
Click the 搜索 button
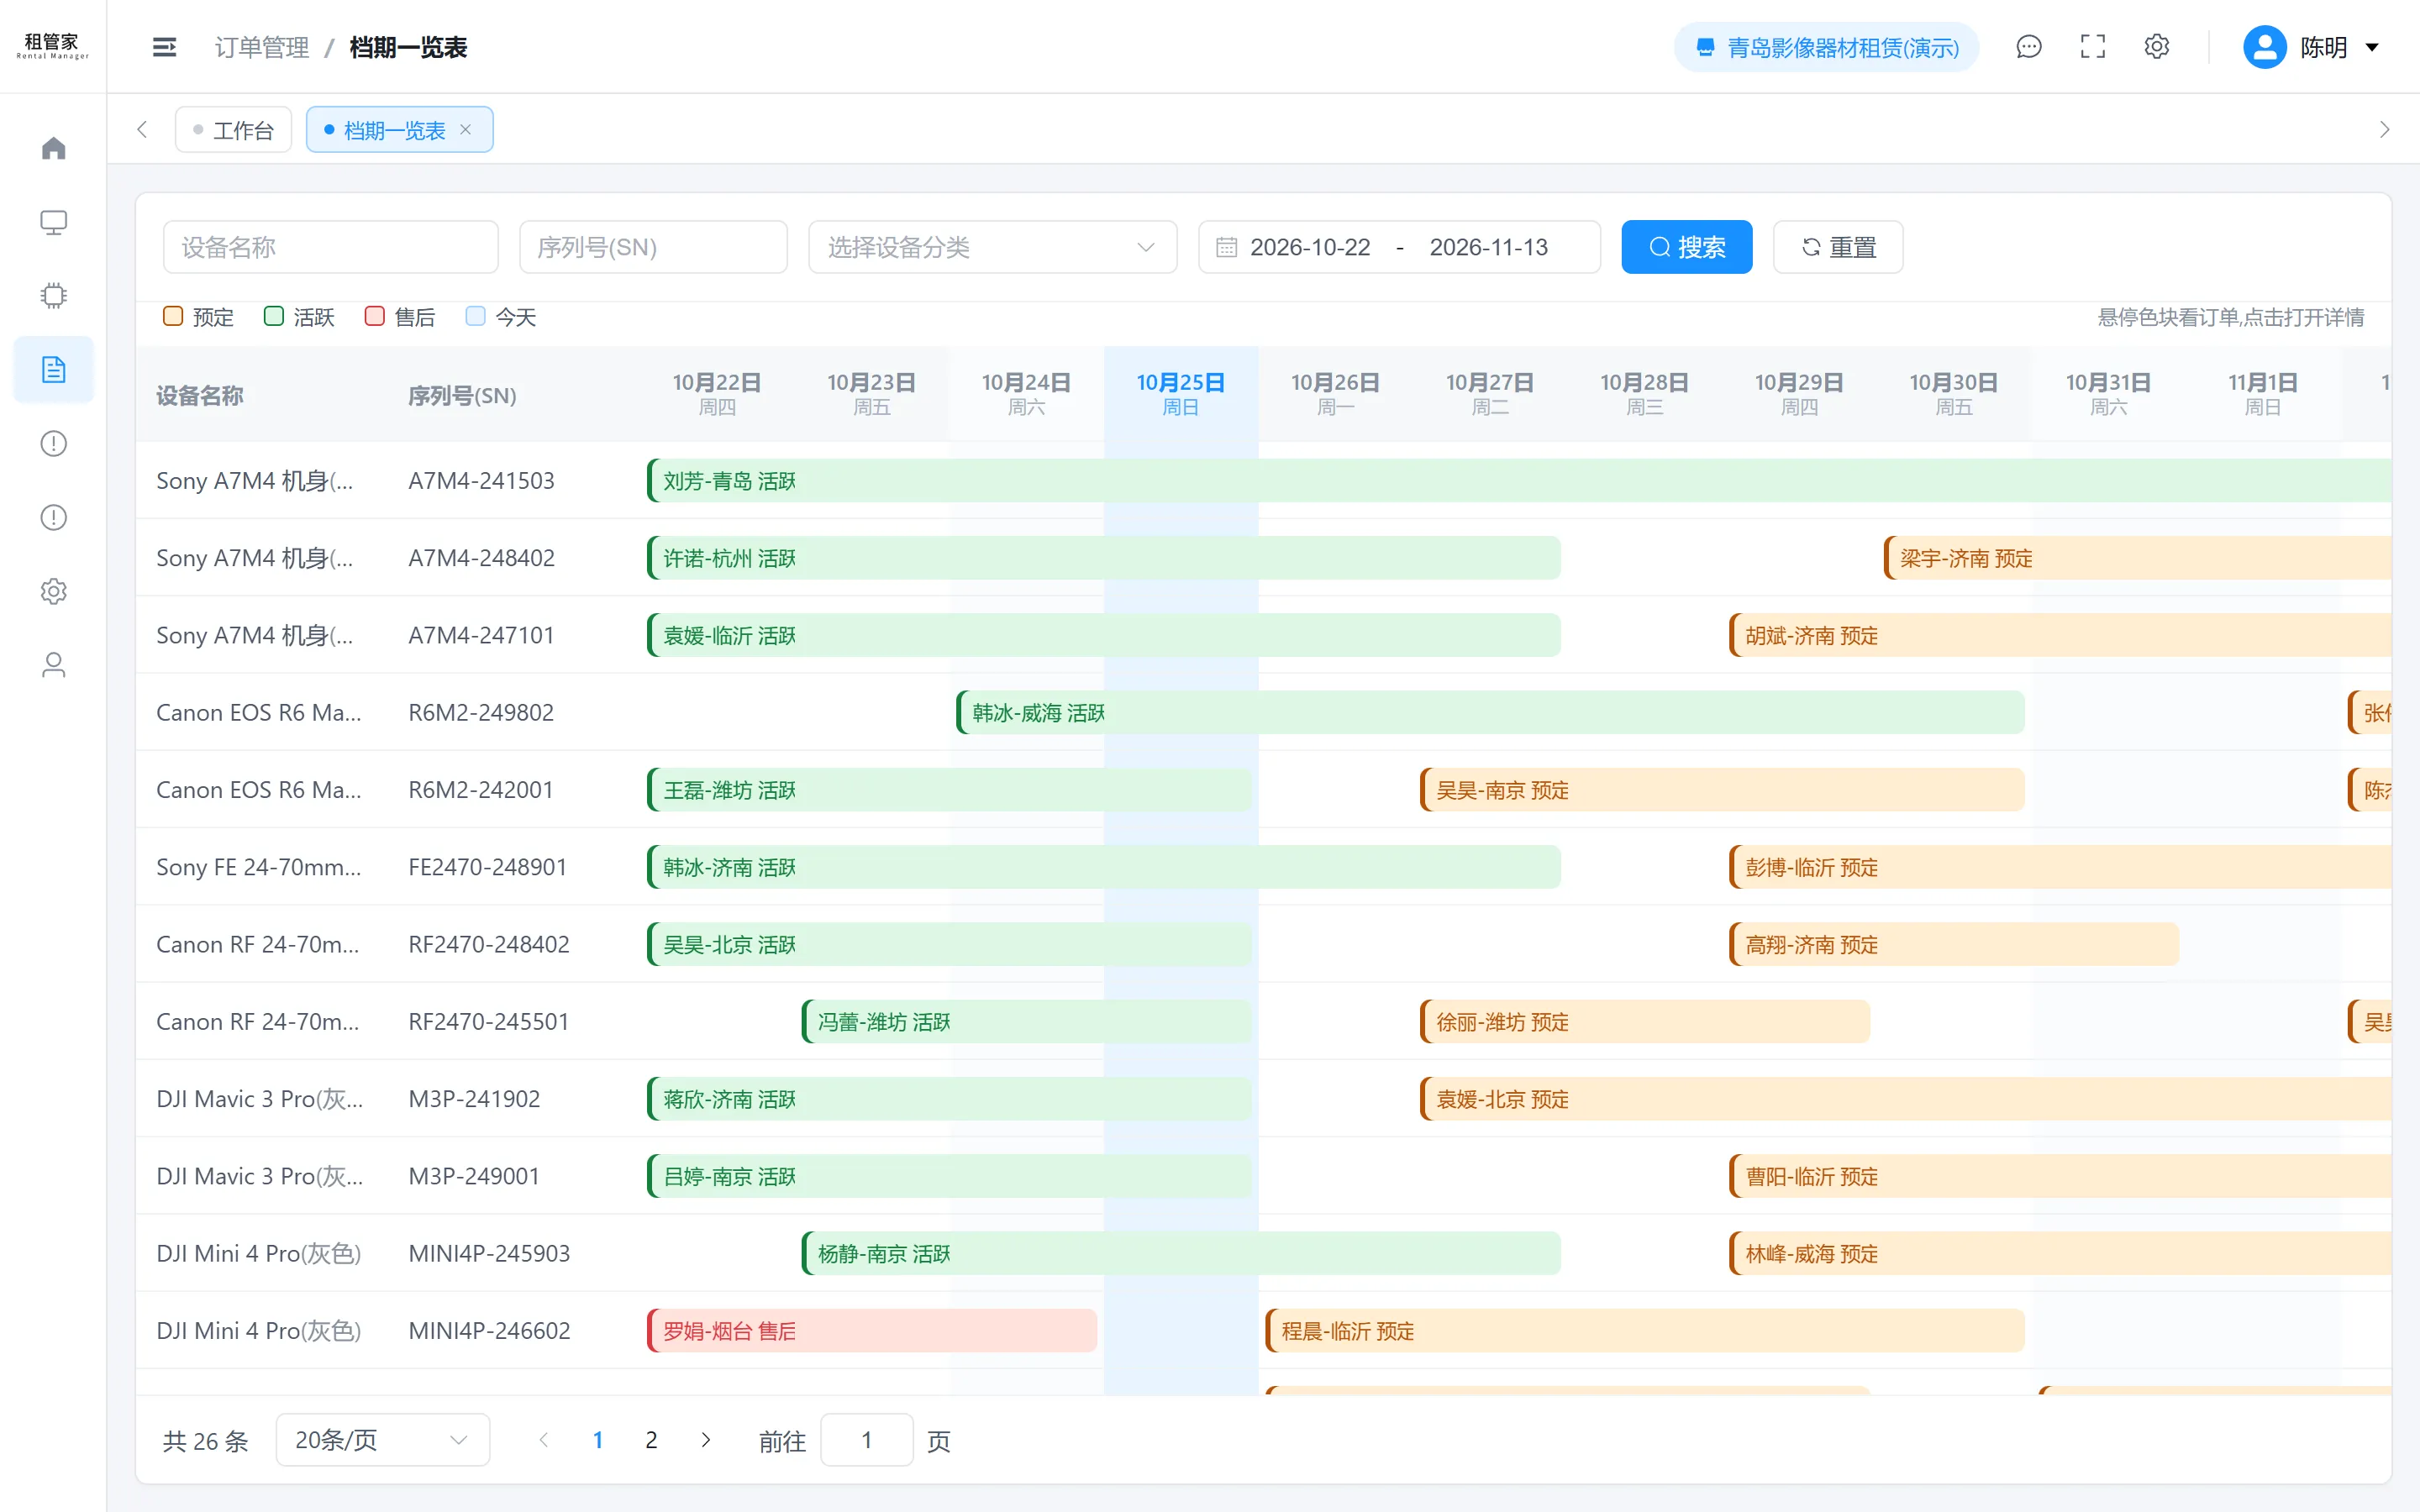click(x=1686, y=247)
